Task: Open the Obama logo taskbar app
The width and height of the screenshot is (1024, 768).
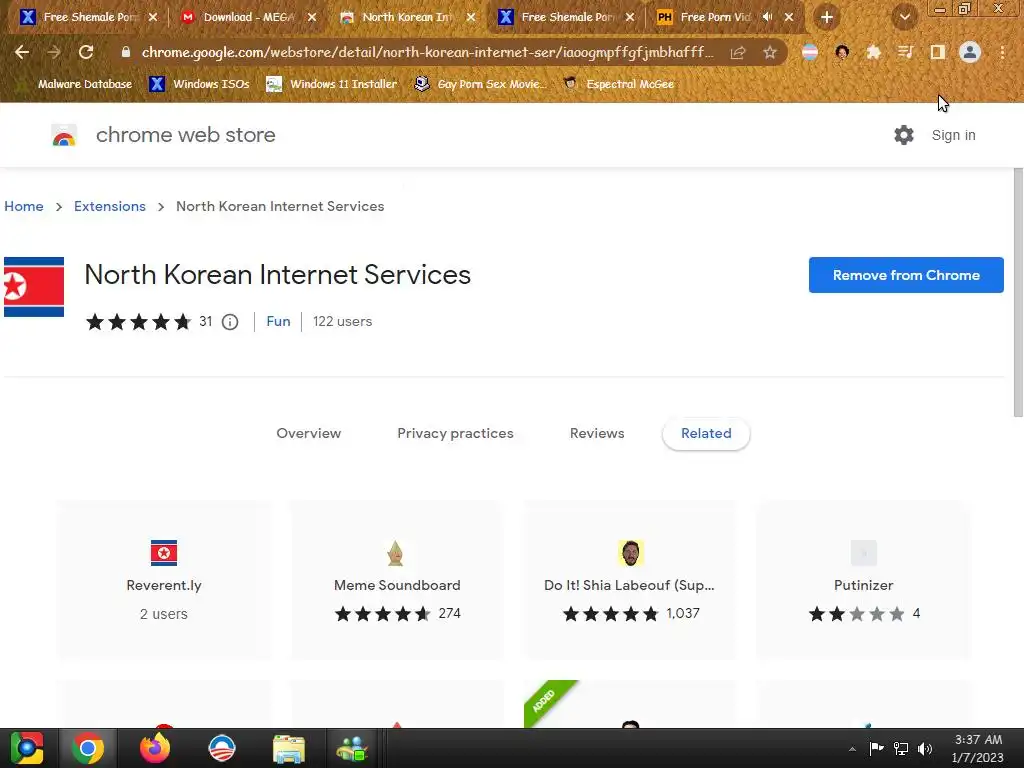Action: pos(222,748)
